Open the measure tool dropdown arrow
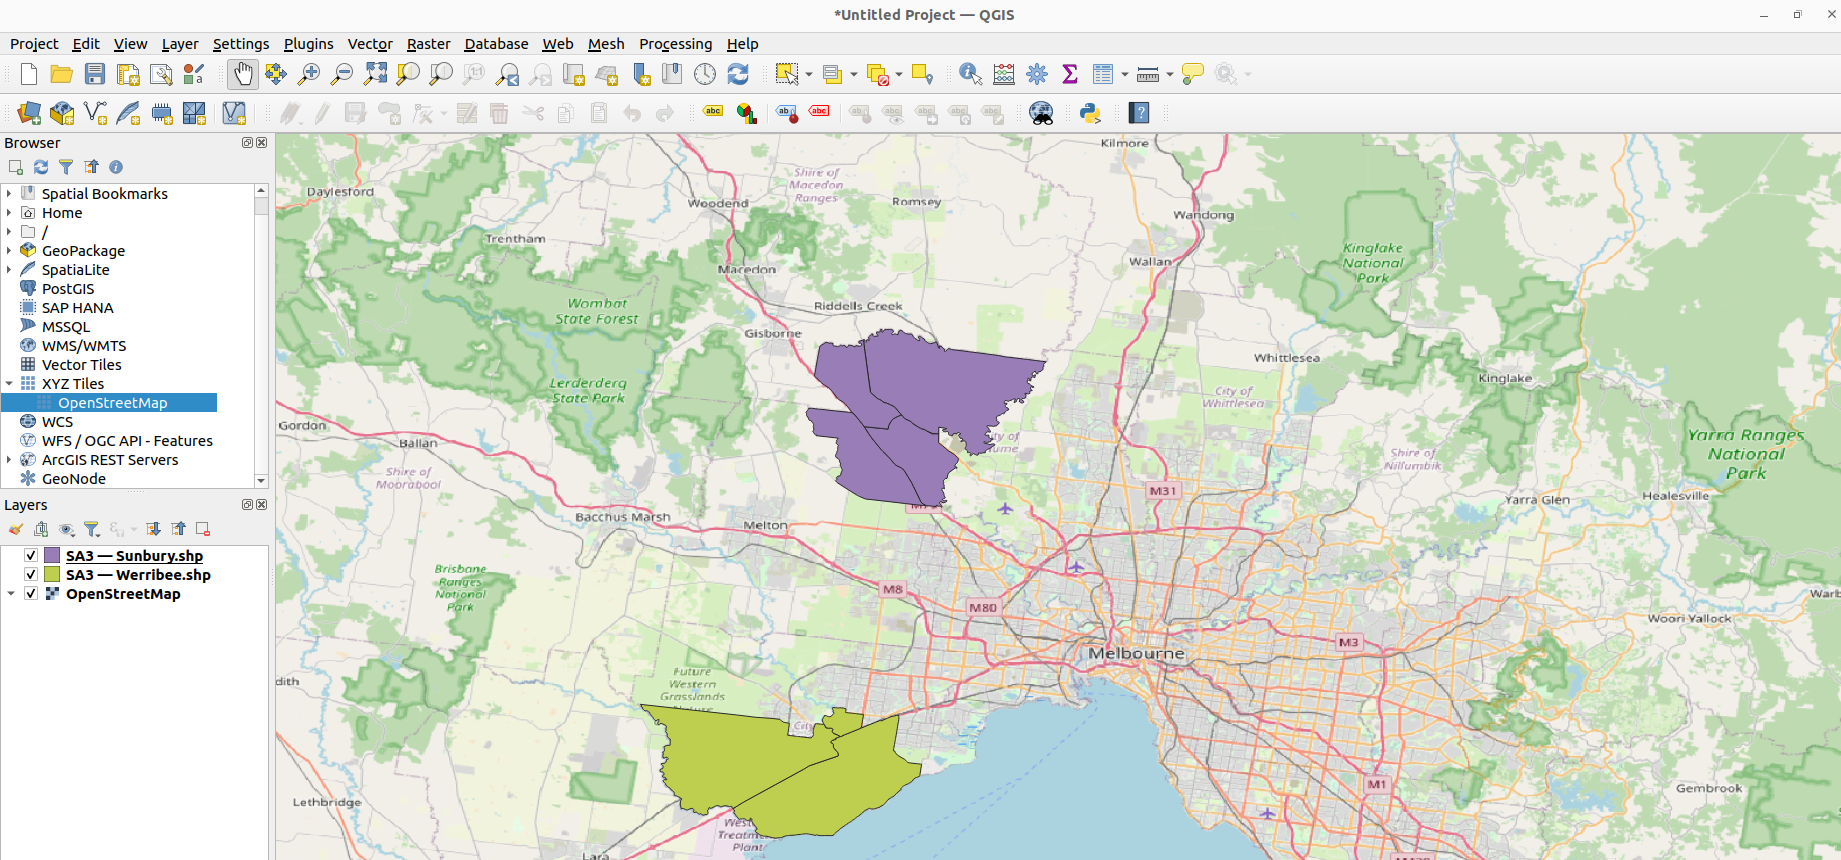 tap(1169, 75)
